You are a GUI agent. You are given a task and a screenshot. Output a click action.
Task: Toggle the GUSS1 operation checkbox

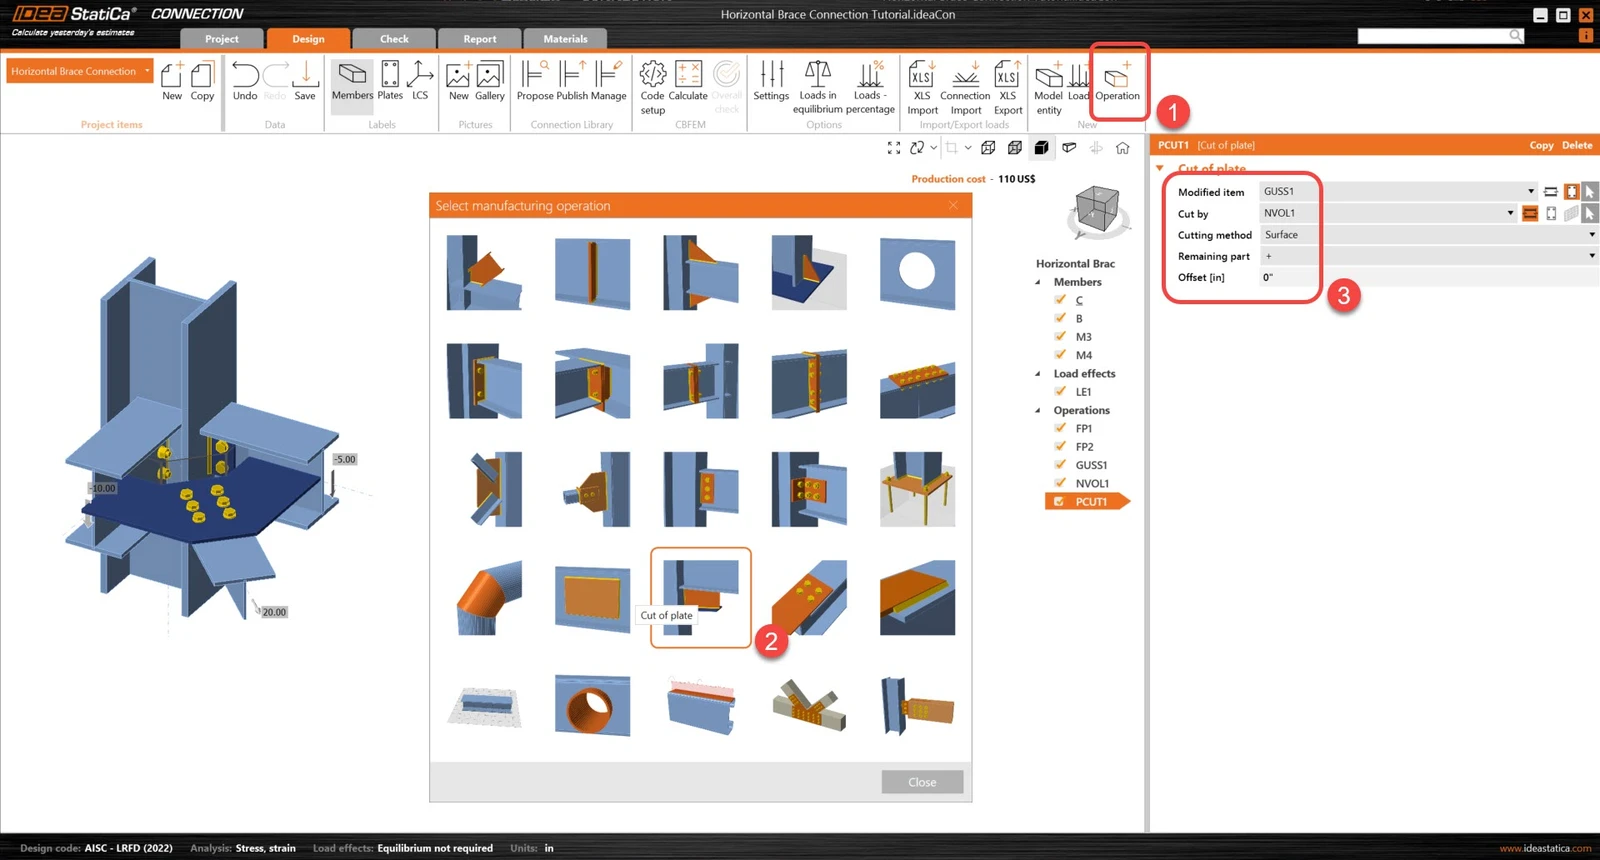tap(1060, 464)
